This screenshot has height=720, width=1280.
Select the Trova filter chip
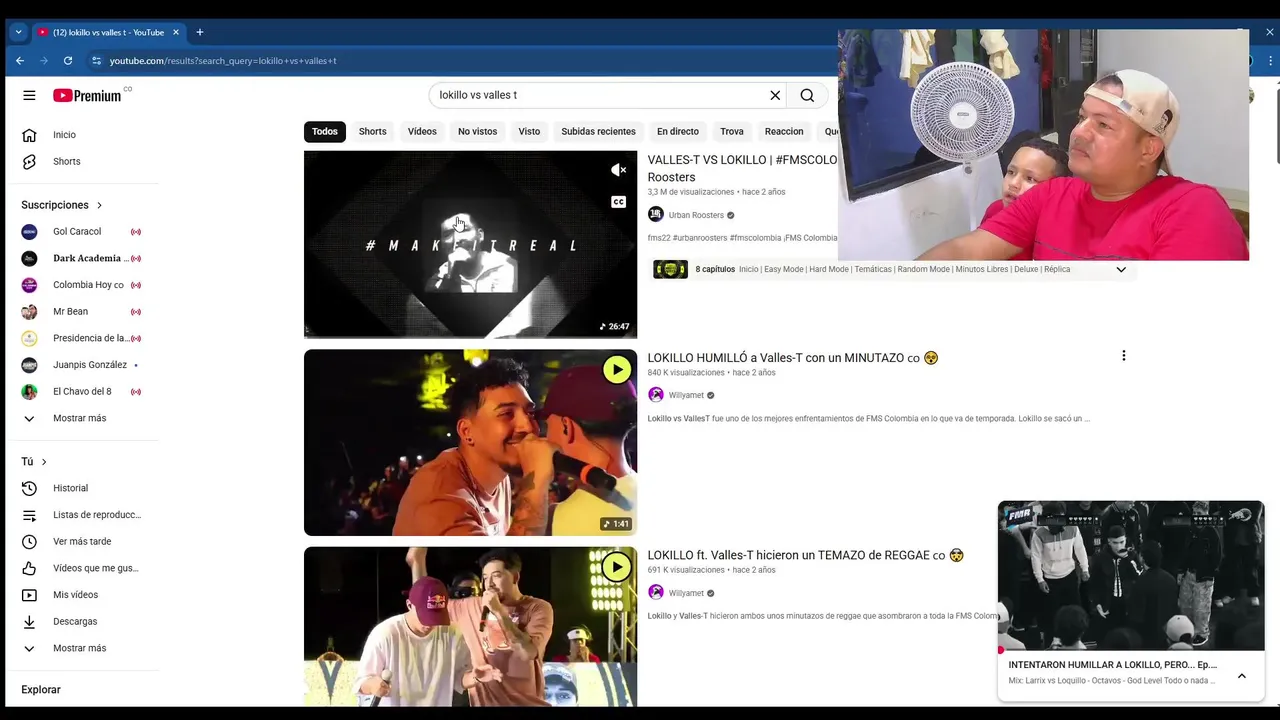pyautogui.click(x=732, y=131)
